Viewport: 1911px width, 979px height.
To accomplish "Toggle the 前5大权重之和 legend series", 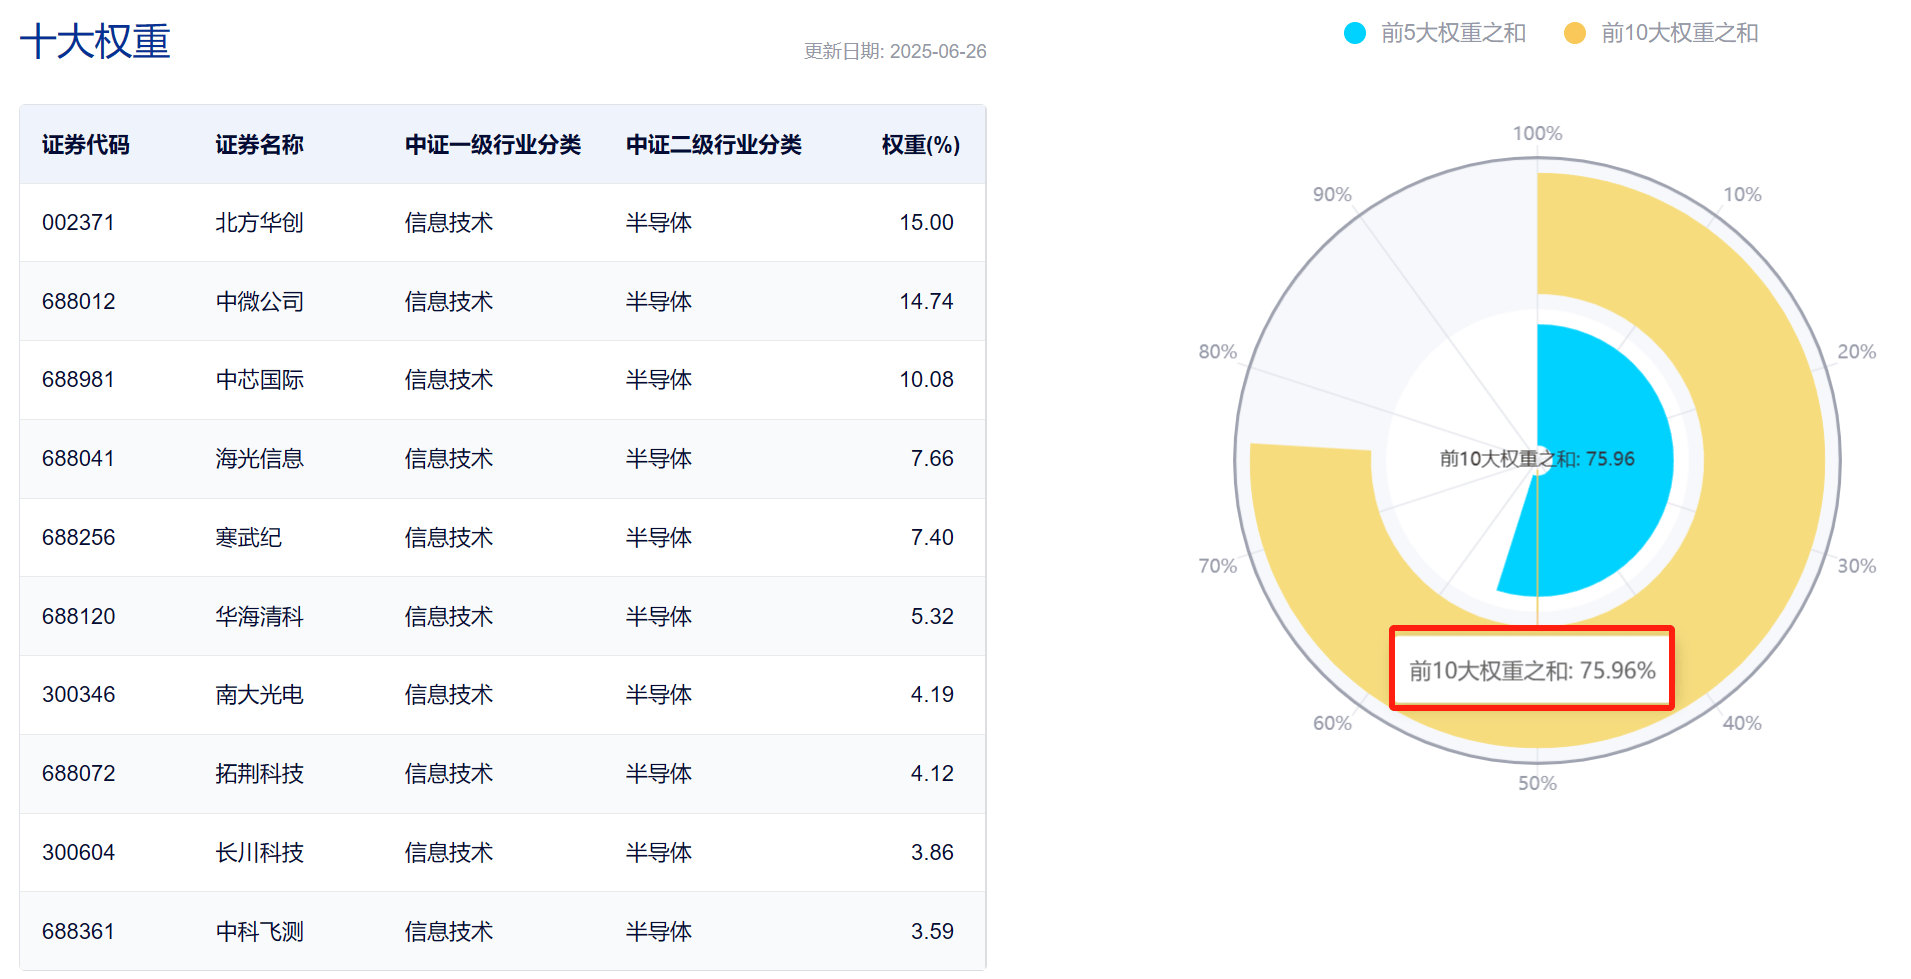I will 1452,33.
